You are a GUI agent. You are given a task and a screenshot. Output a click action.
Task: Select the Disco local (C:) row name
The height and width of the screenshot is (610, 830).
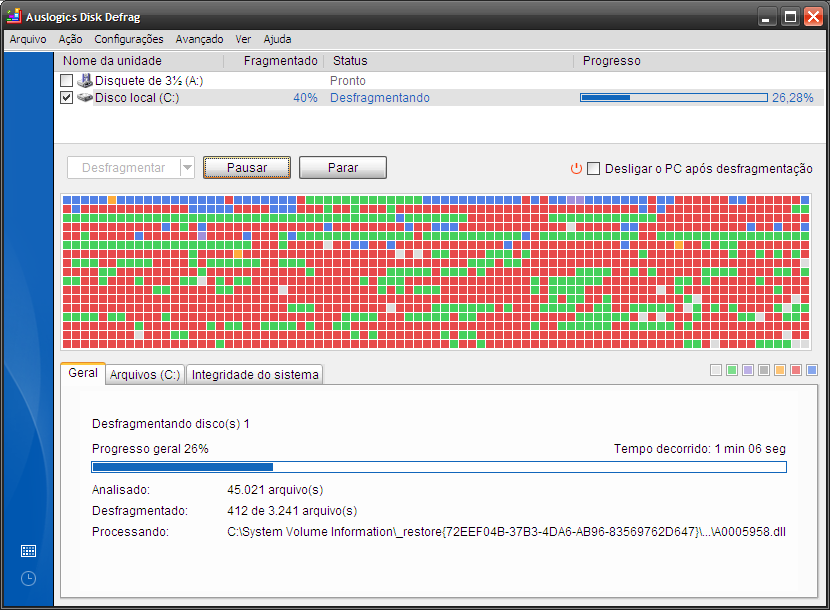[x=137, y=98]
